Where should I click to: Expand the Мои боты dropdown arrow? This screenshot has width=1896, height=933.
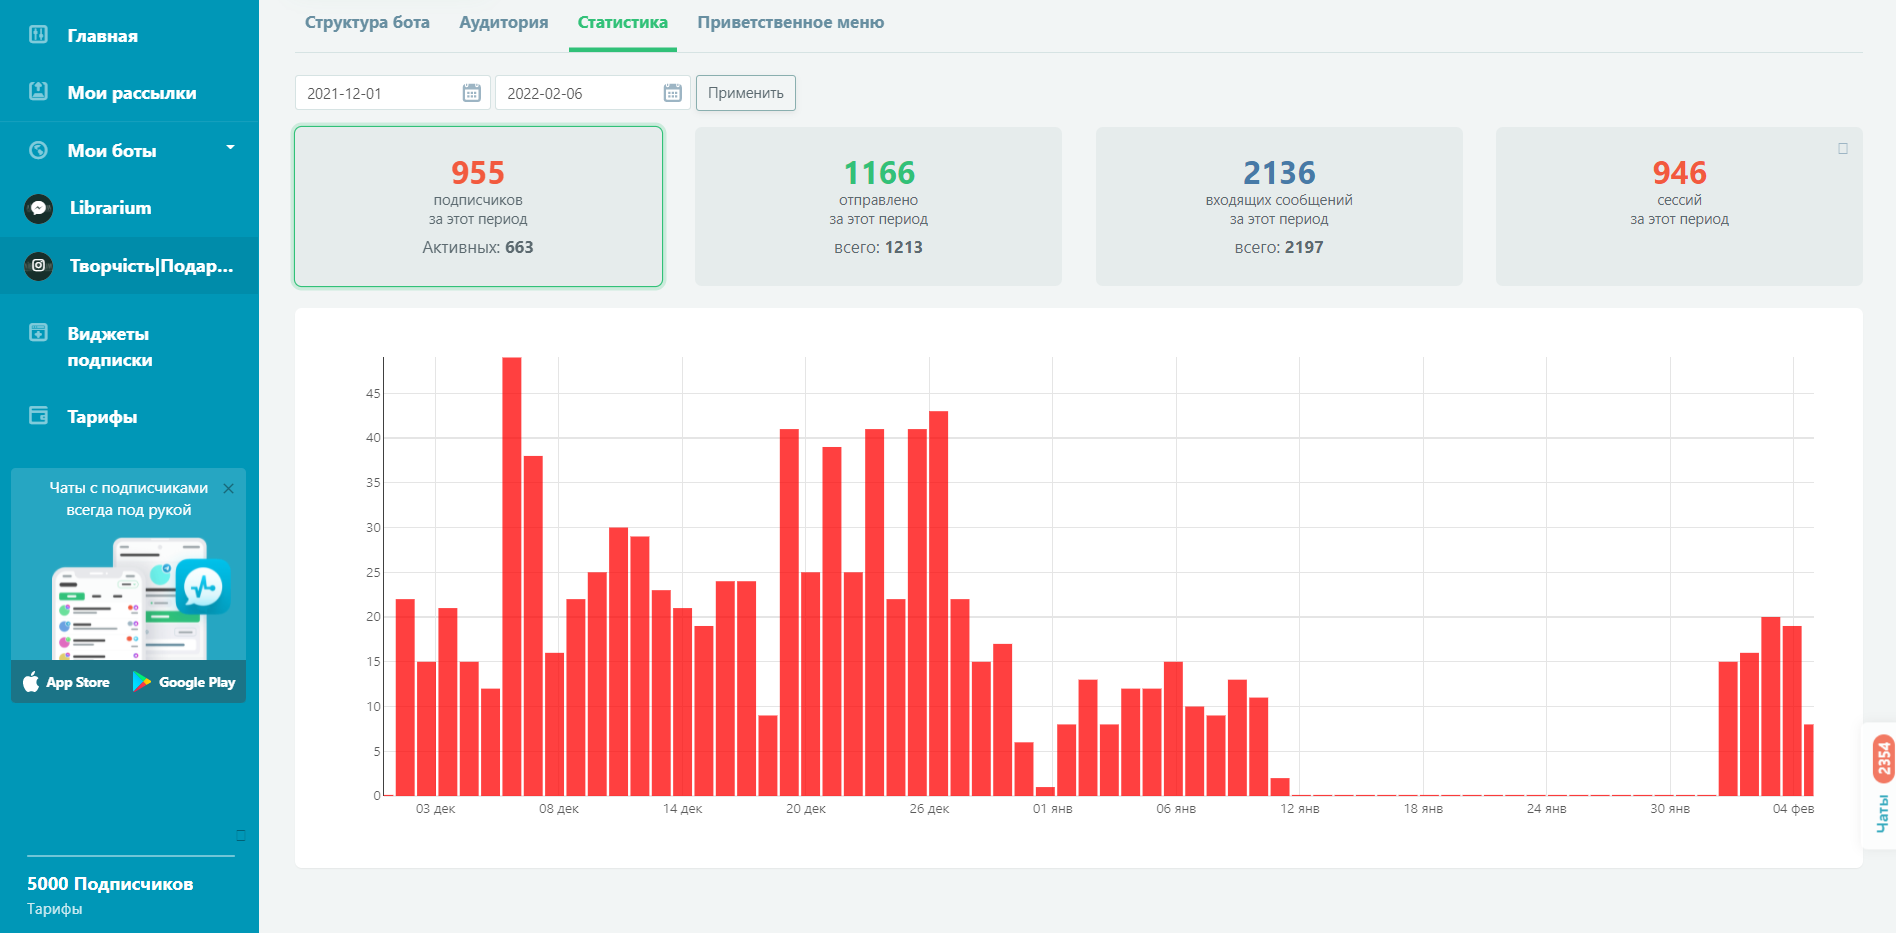230,148
